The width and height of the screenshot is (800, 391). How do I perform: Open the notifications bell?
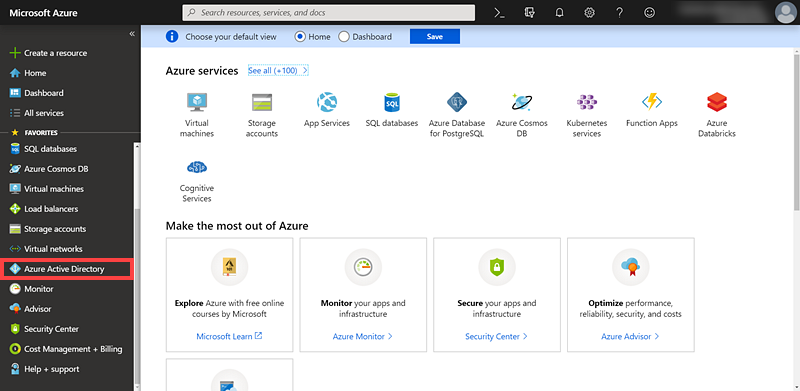(x=559, y=13)
